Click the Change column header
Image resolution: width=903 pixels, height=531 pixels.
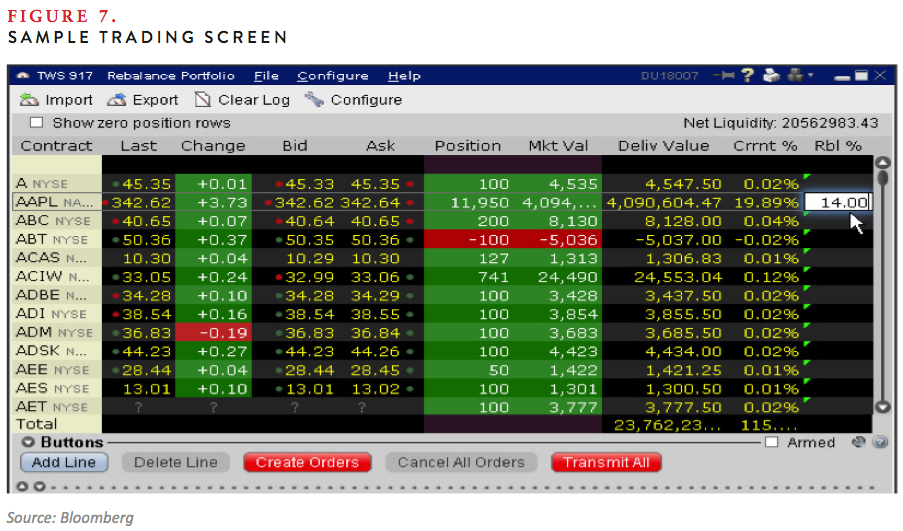213,146
